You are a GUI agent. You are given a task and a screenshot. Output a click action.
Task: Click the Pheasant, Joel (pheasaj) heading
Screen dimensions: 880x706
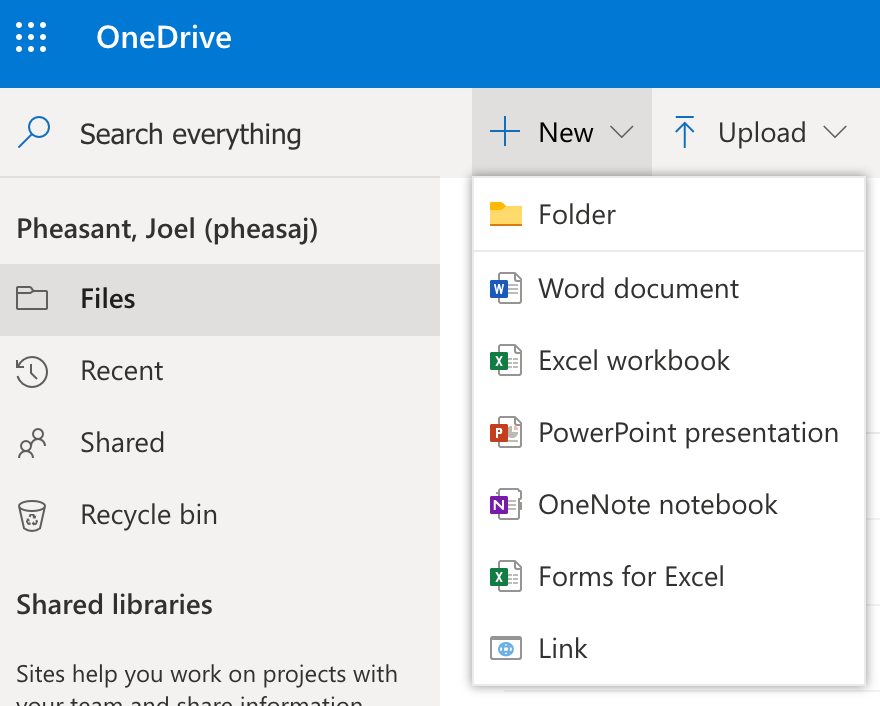[x=167, y=229]
